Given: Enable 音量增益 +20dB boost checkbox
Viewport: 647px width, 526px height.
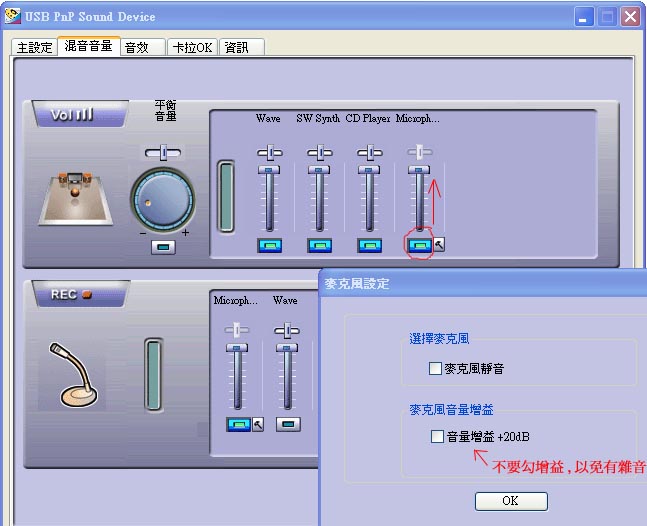Looking at the screenshot, I should 437,436.
